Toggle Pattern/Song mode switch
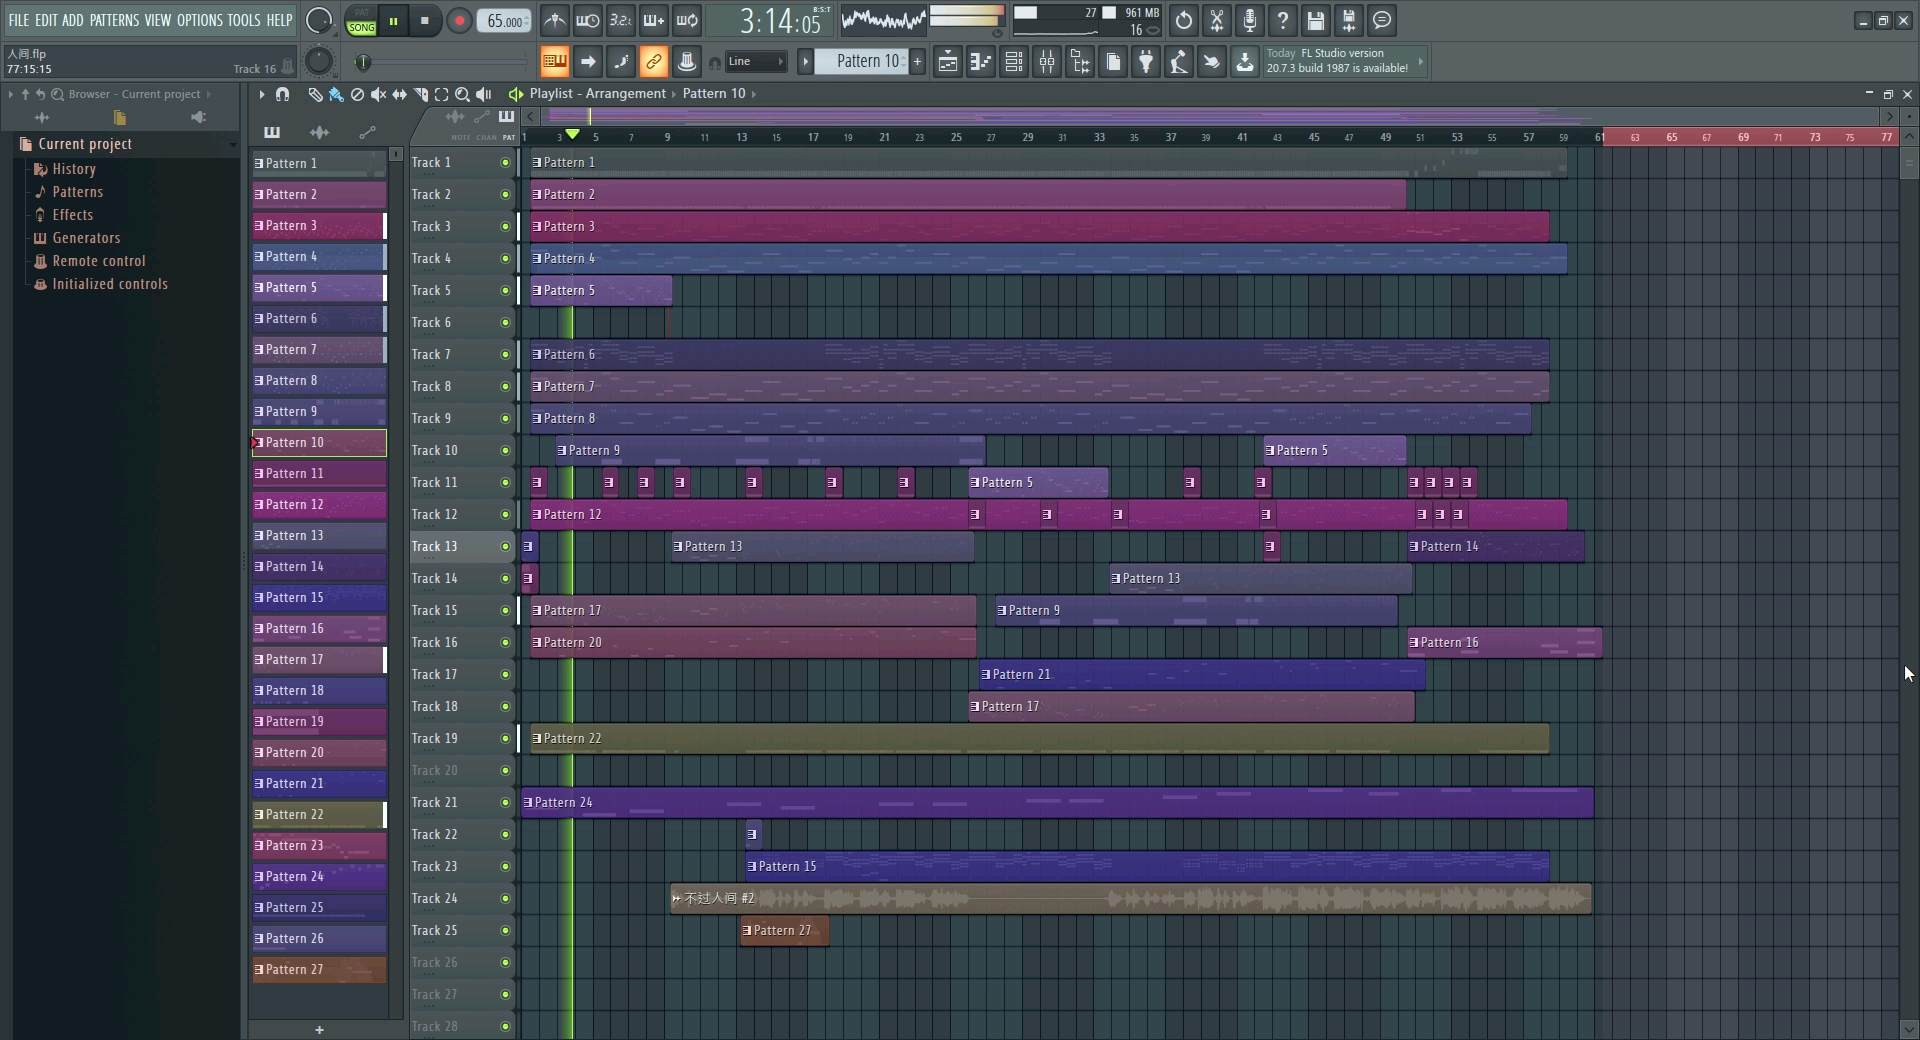 pos(361,20)
